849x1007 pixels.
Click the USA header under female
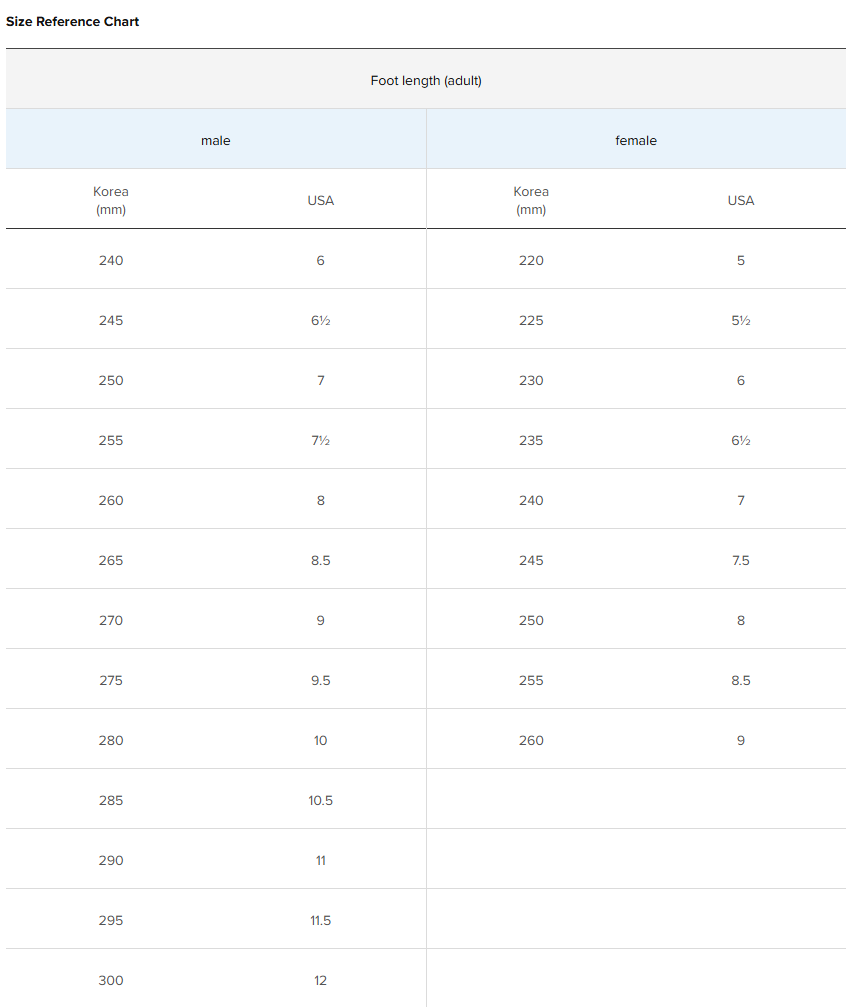coord(741,201)
